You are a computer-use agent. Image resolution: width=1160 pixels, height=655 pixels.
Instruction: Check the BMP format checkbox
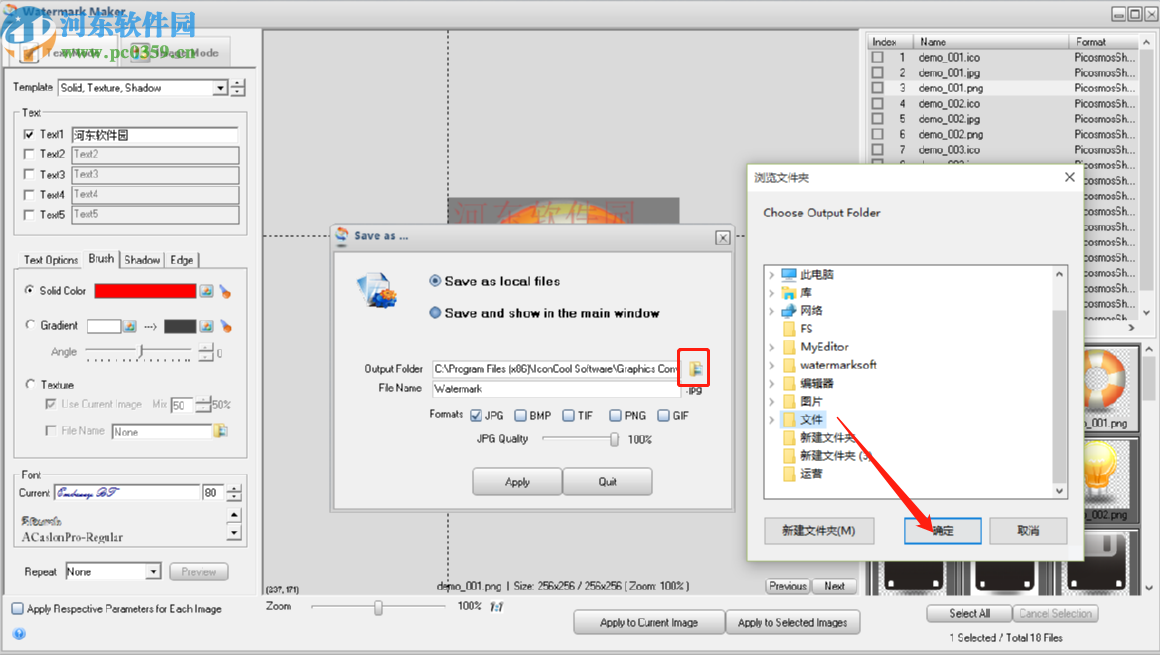(x=520, y=415)
